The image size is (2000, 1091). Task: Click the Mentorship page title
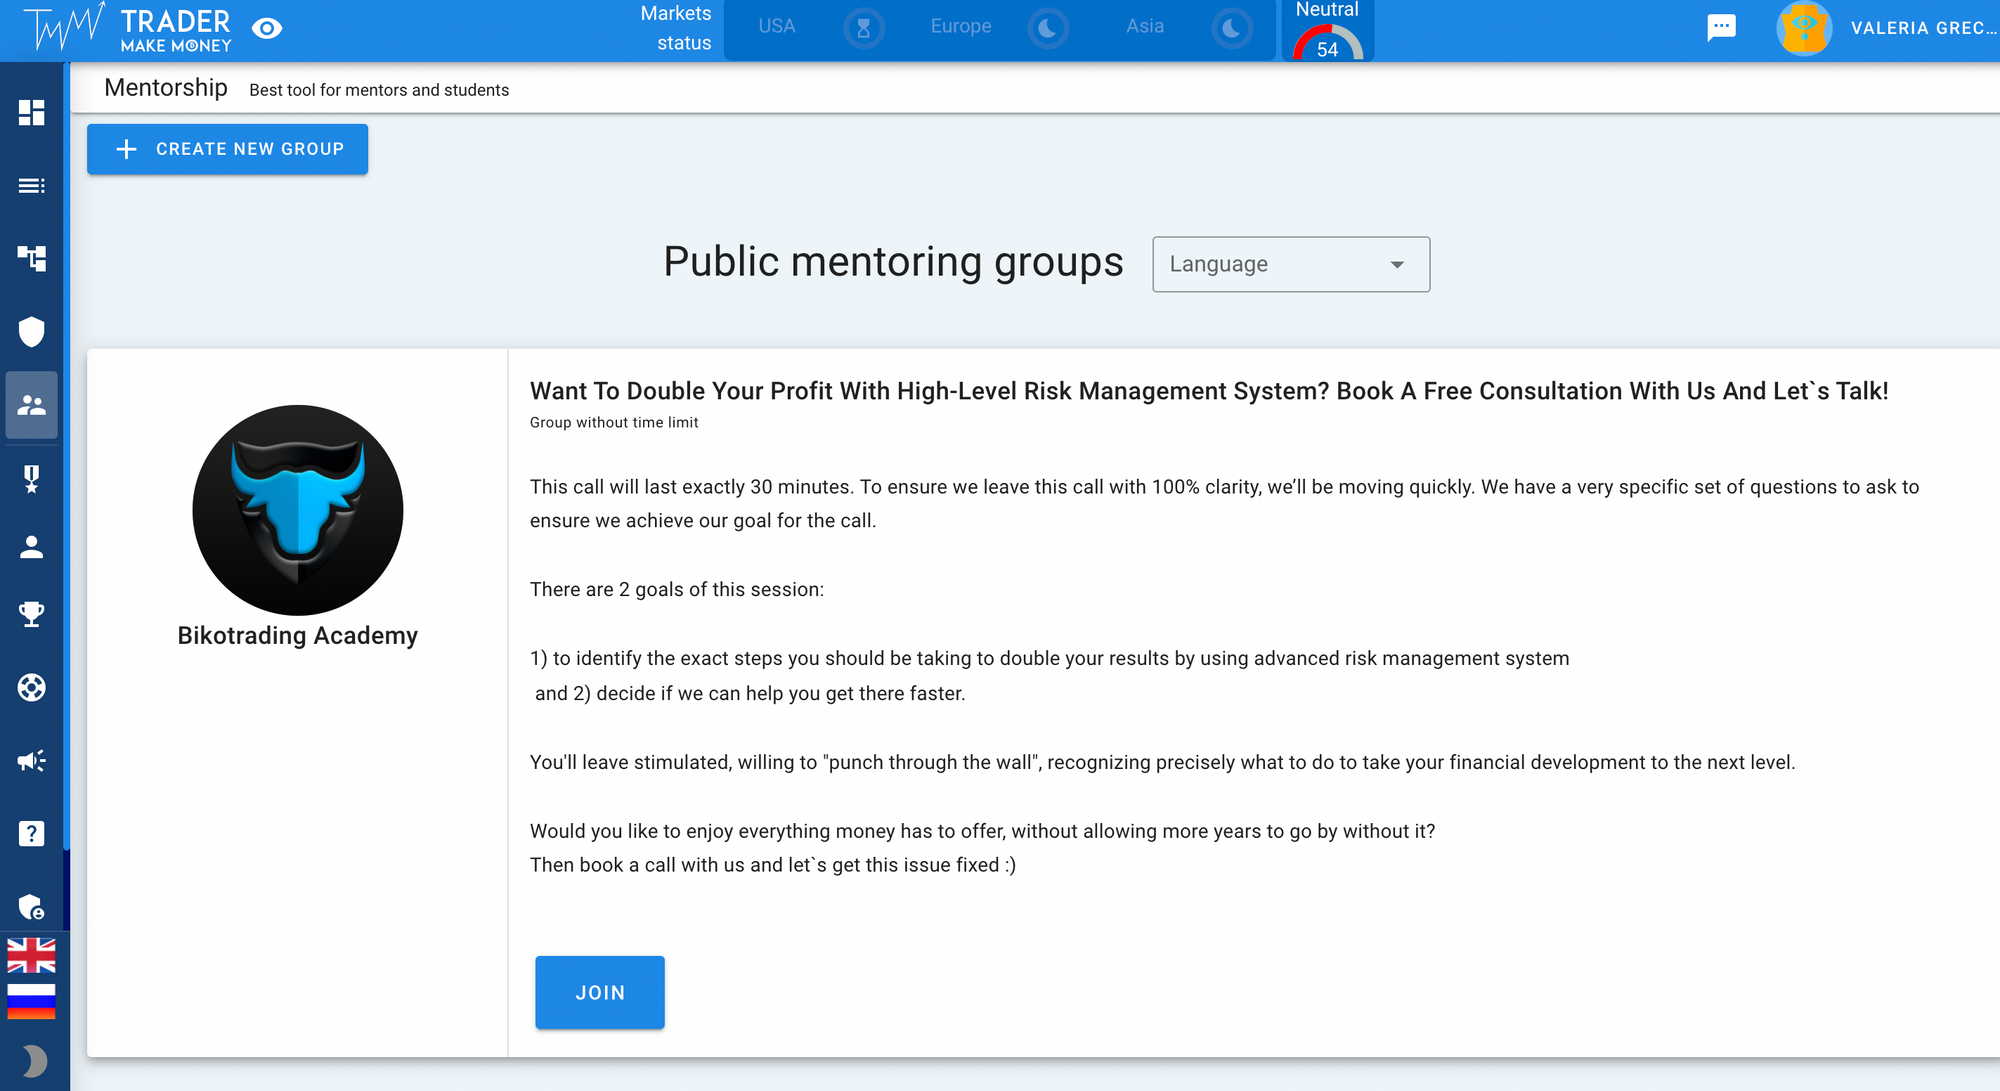pos(166,88)
